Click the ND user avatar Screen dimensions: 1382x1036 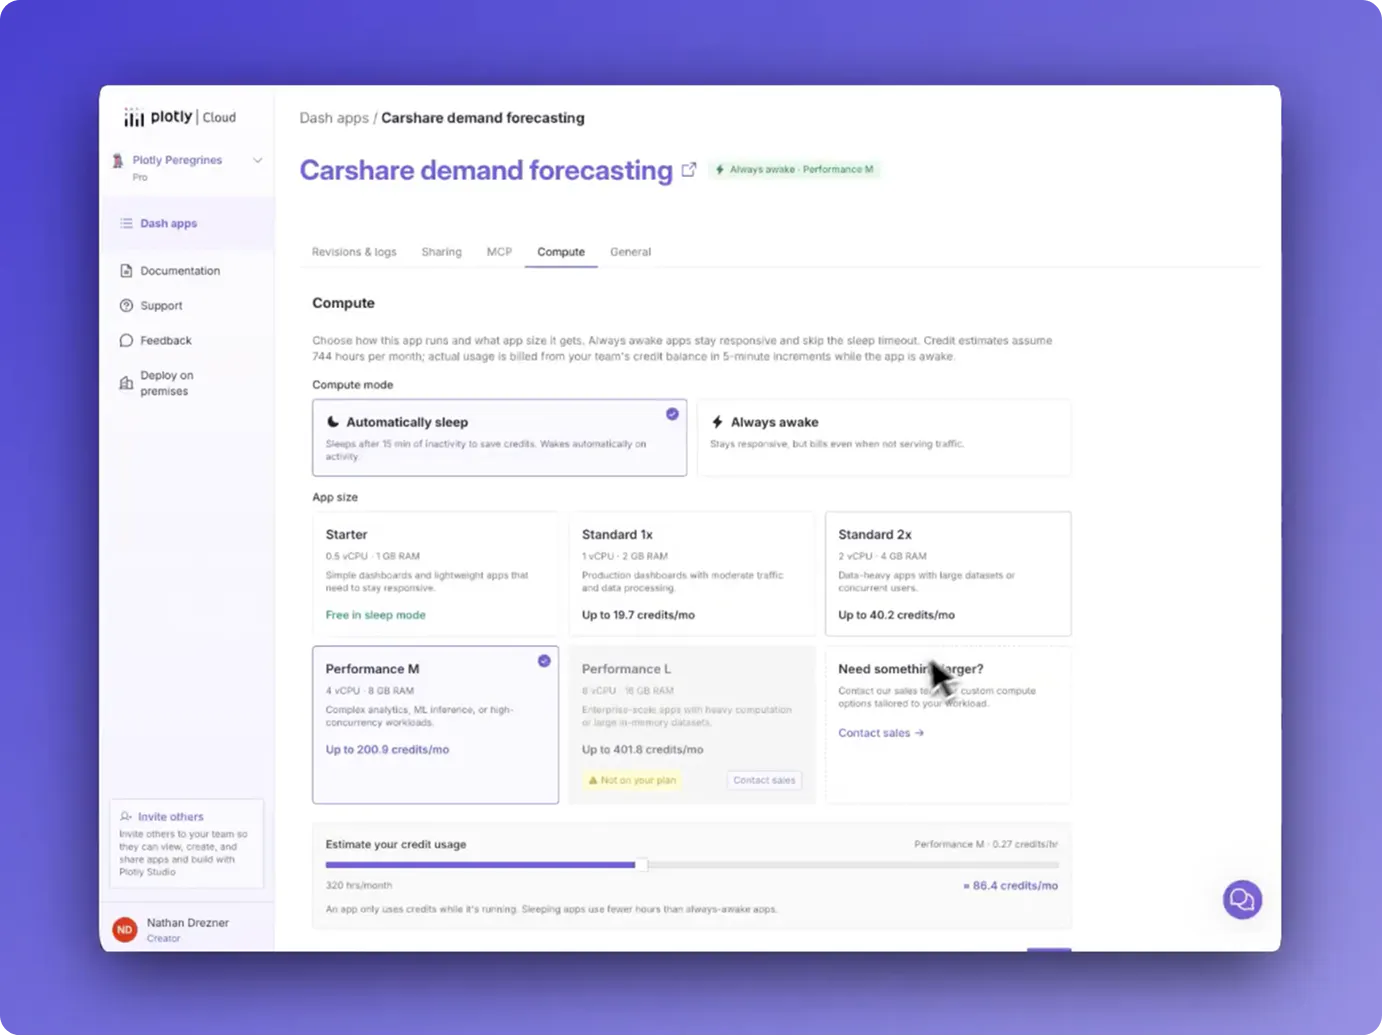tap(125, 930)
